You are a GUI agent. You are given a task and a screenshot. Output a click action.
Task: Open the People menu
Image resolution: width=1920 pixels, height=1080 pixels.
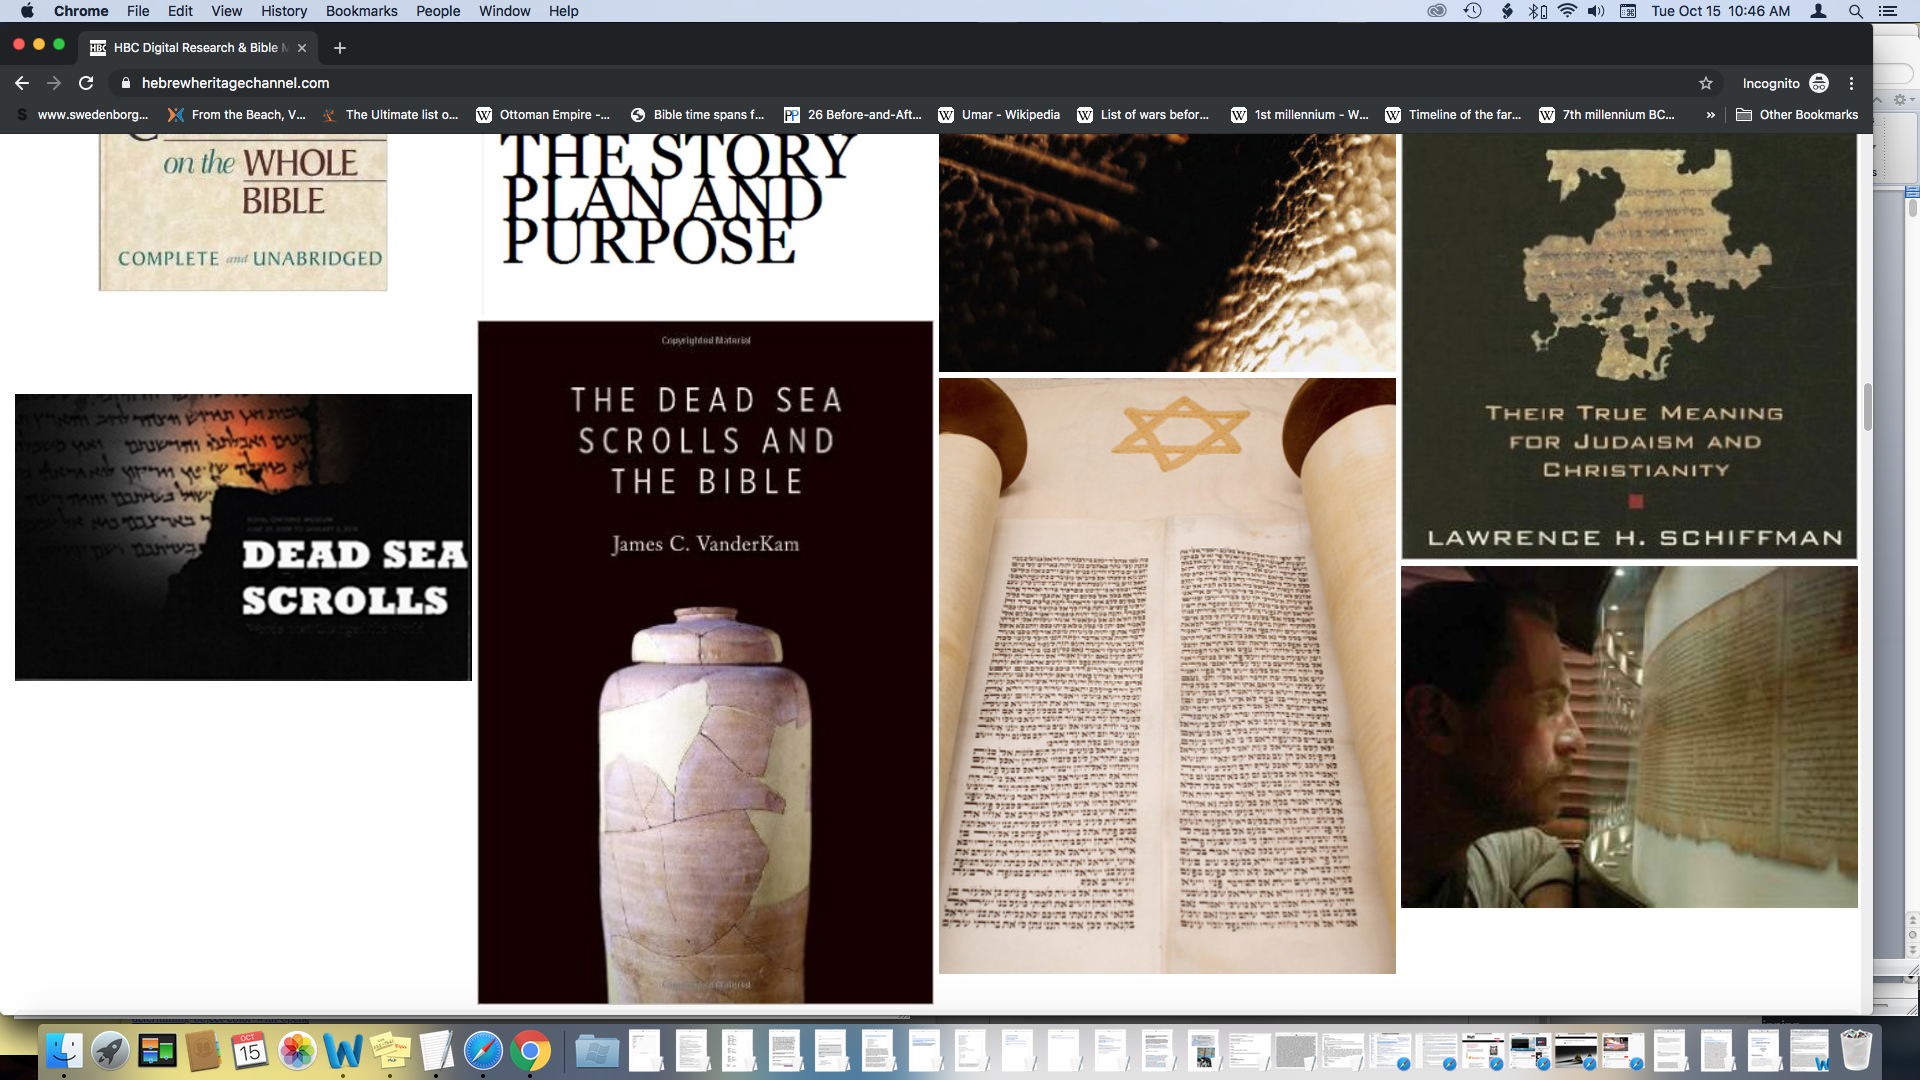pos(438,11)
